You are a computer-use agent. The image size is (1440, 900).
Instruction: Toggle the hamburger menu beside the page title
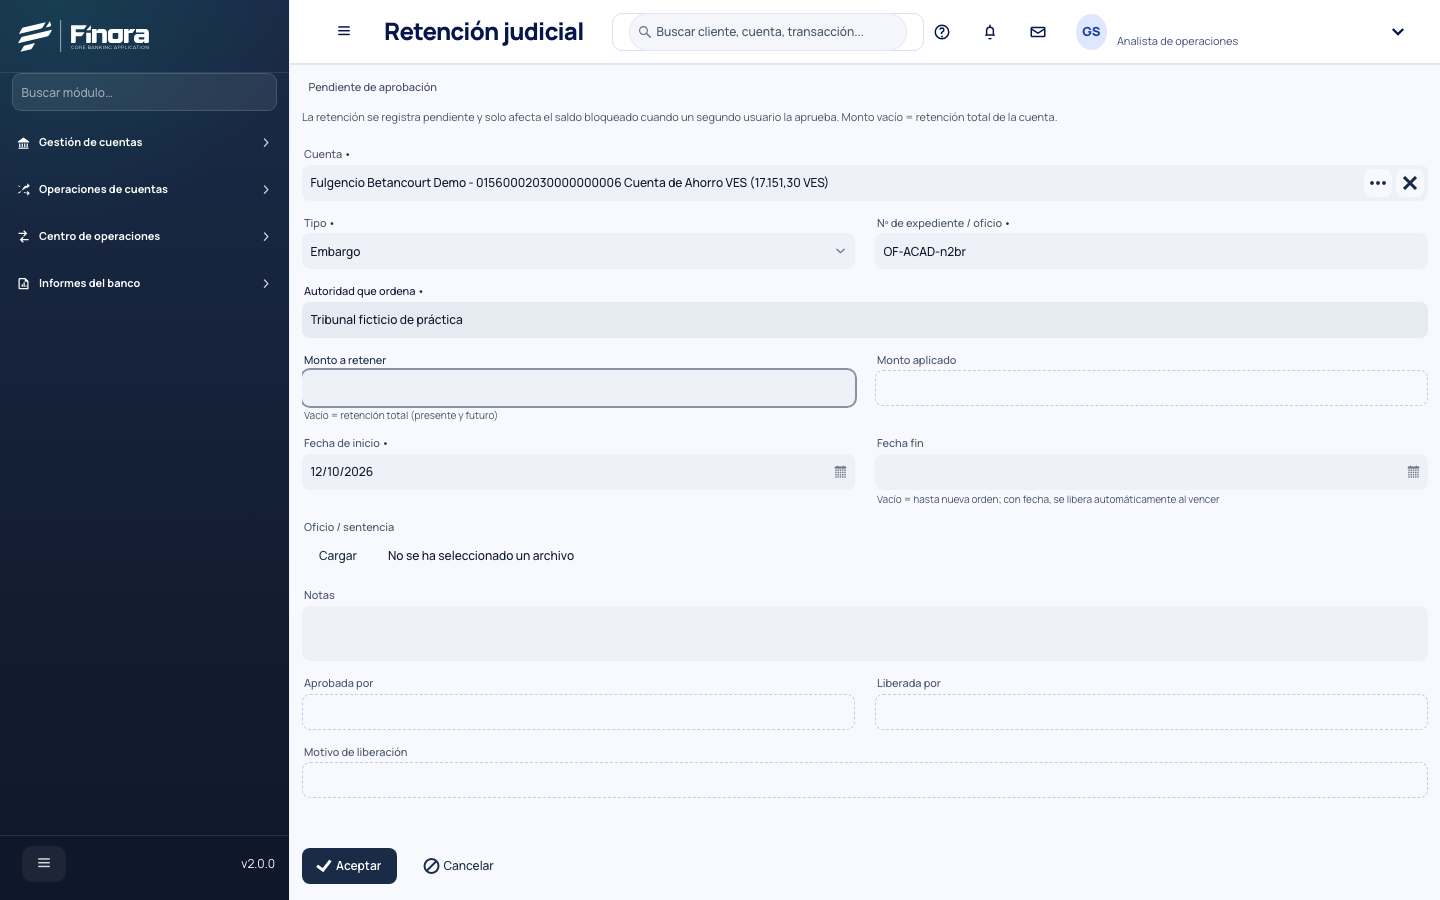(x=344, y=31)
